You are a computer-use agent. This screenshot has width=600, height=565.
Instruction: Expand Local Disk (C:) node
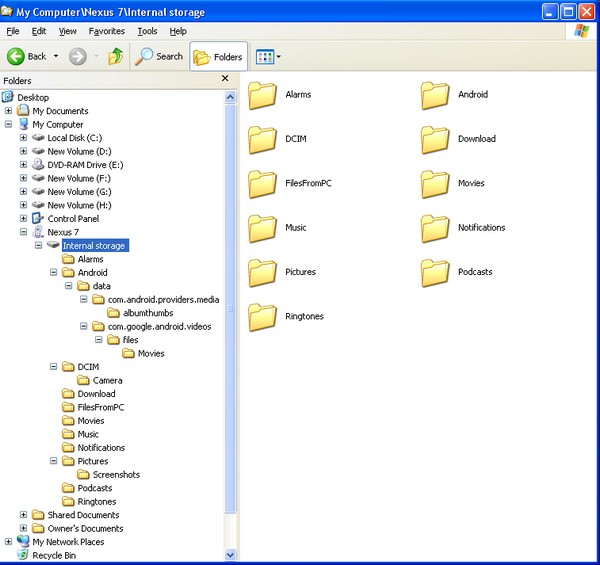coord(23,138)
